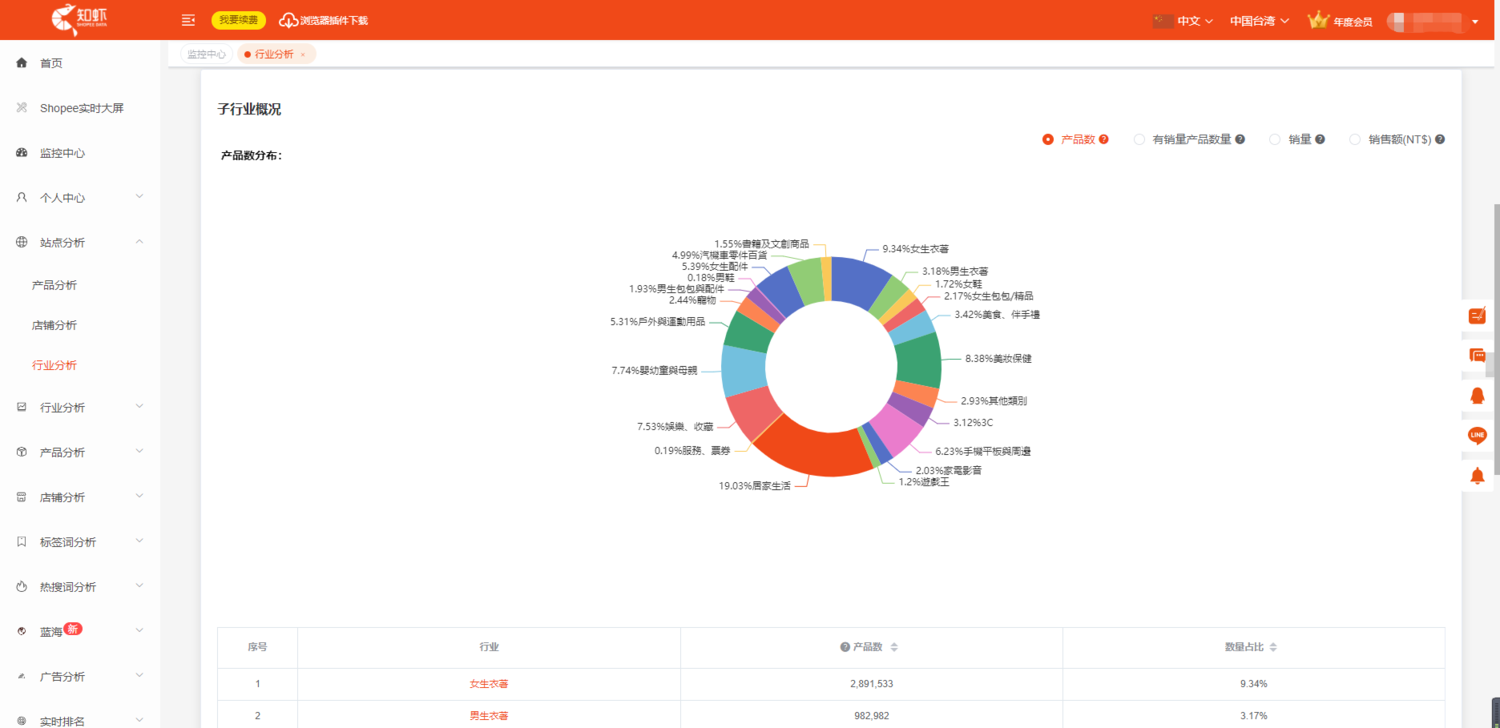1500x728 pixels.
Task: Click the 我要续费 renew button
Action: pyautogui.click(x=238, y=20)
